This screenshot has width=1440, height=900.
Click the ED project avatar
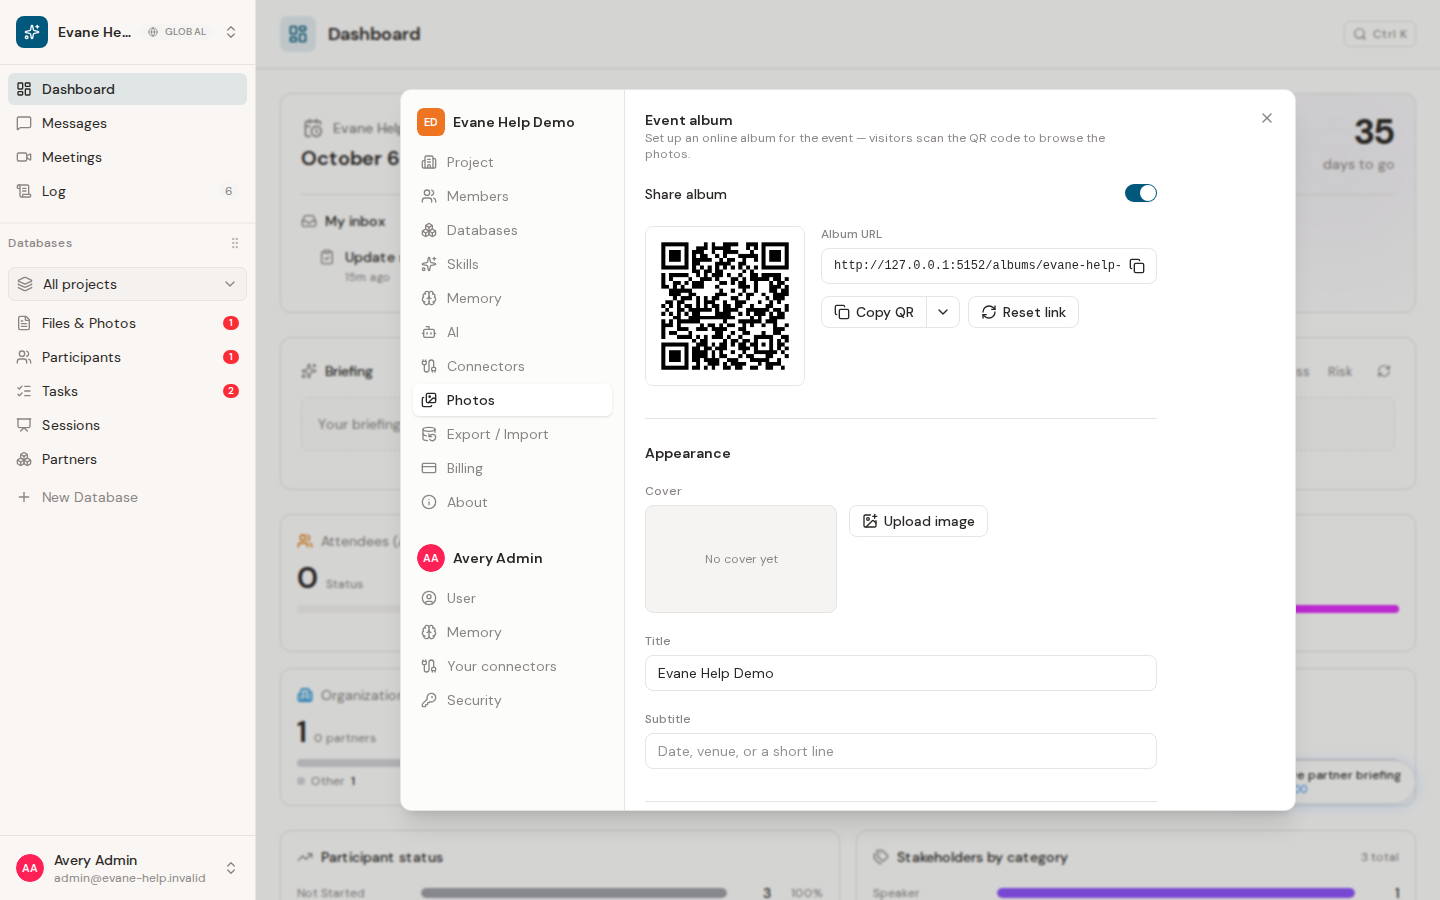click(x=431, y=122)
